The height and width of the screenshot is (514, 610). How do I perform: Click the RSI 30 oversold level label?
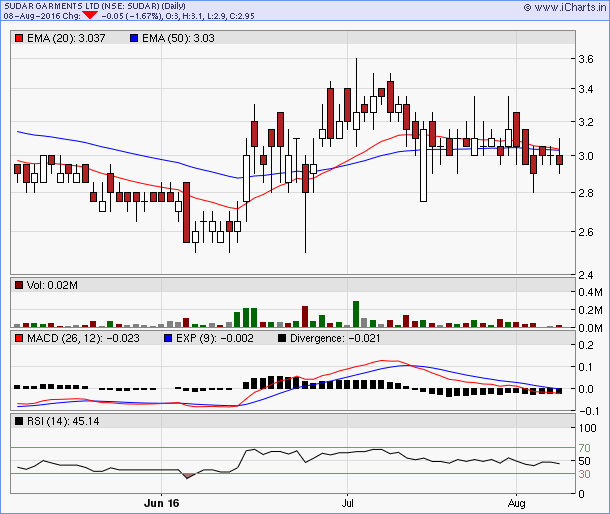tap(584, 474)
